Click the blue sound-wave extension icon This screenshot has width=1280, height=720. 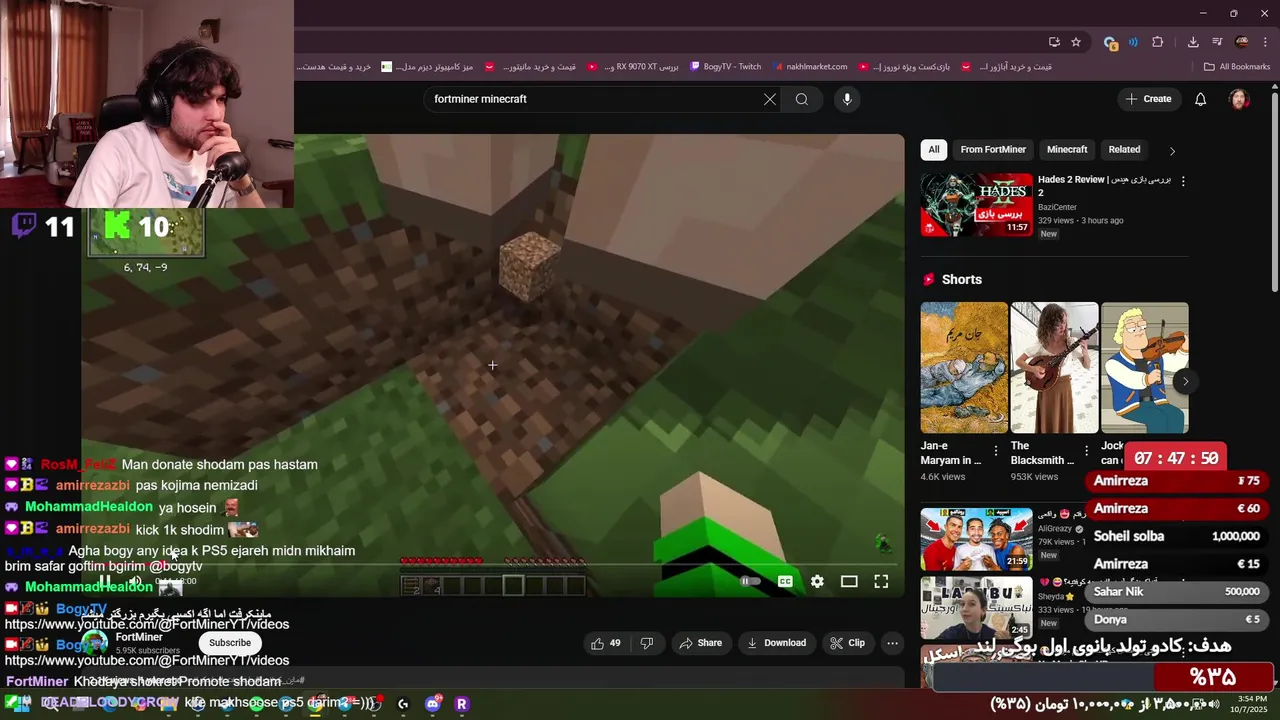coord(1133,42)
